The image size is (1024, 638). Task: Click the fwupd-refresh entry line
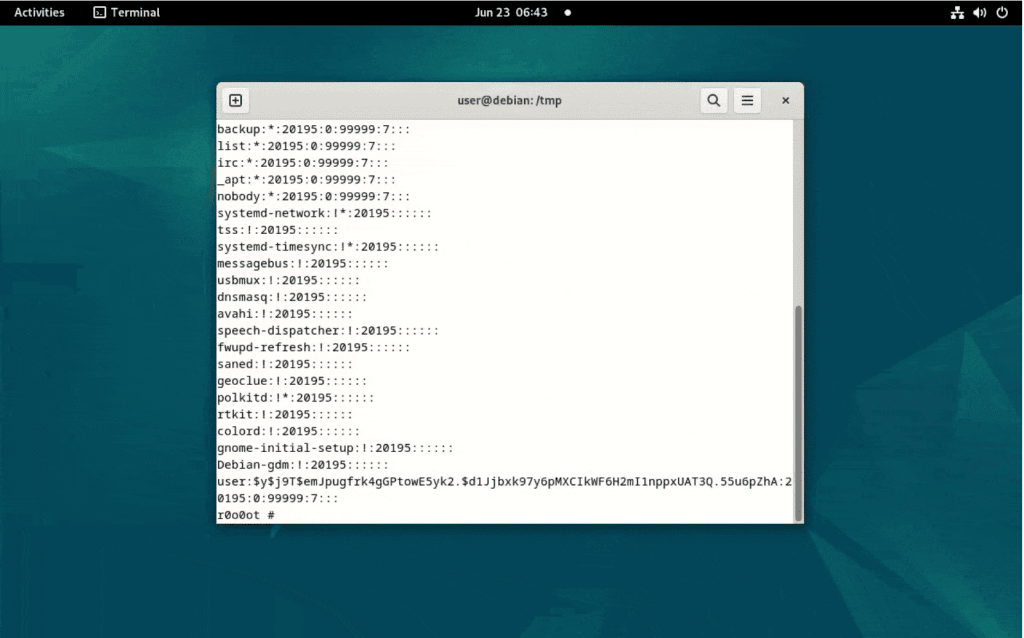(x=313, y=347)
